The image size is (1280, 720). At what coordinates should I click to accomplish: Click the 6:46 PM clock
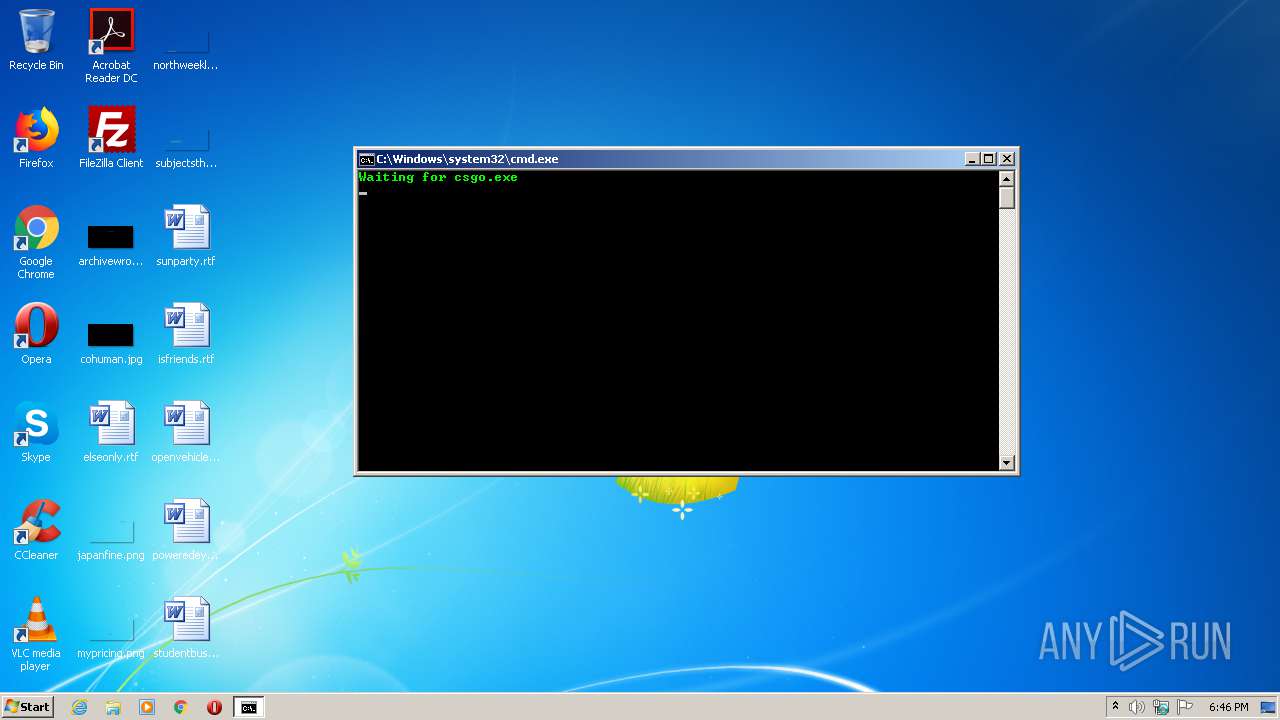pyautogui.click(x=1228, y=707)
